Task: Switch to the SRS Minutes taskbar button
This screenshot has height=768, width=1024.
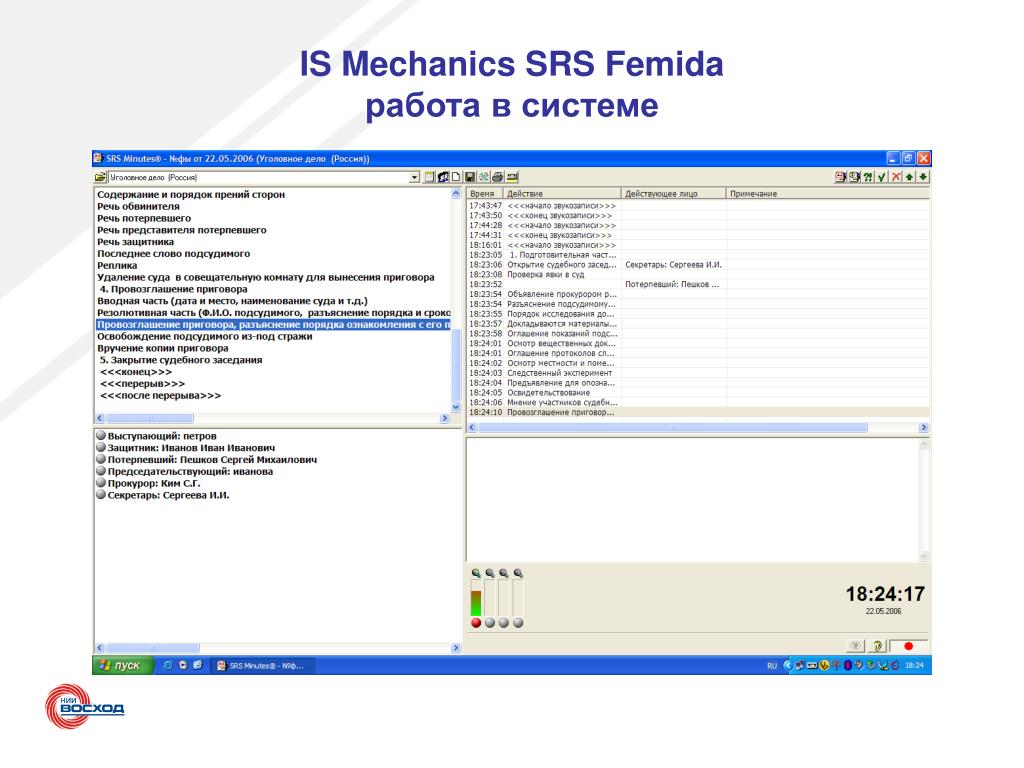Action: coord(263,665)
